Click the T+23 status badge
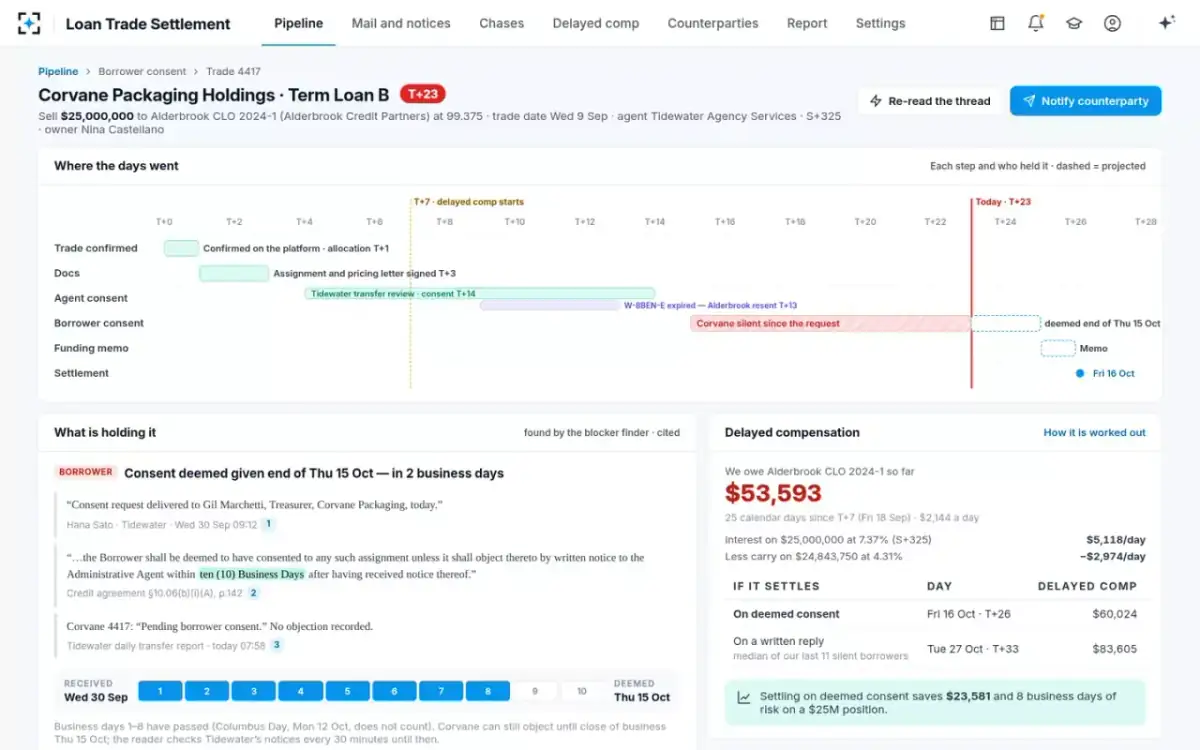The width and height of the screenshot is (1200, 750). [x=422, y=94]
